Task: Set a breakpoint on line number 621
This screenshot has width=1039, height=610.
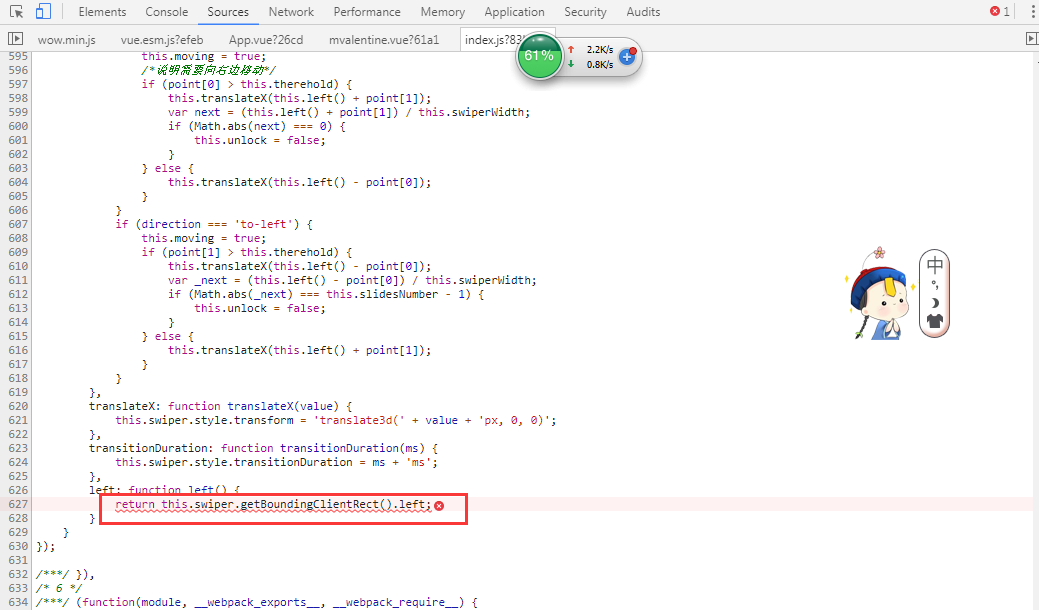Action: (18, 420)
